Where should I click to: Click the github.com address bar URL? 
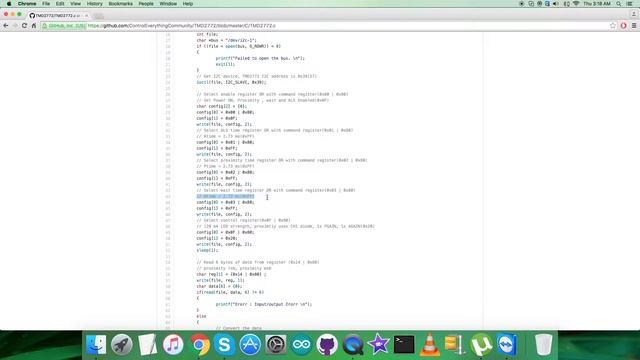point(182,26)
